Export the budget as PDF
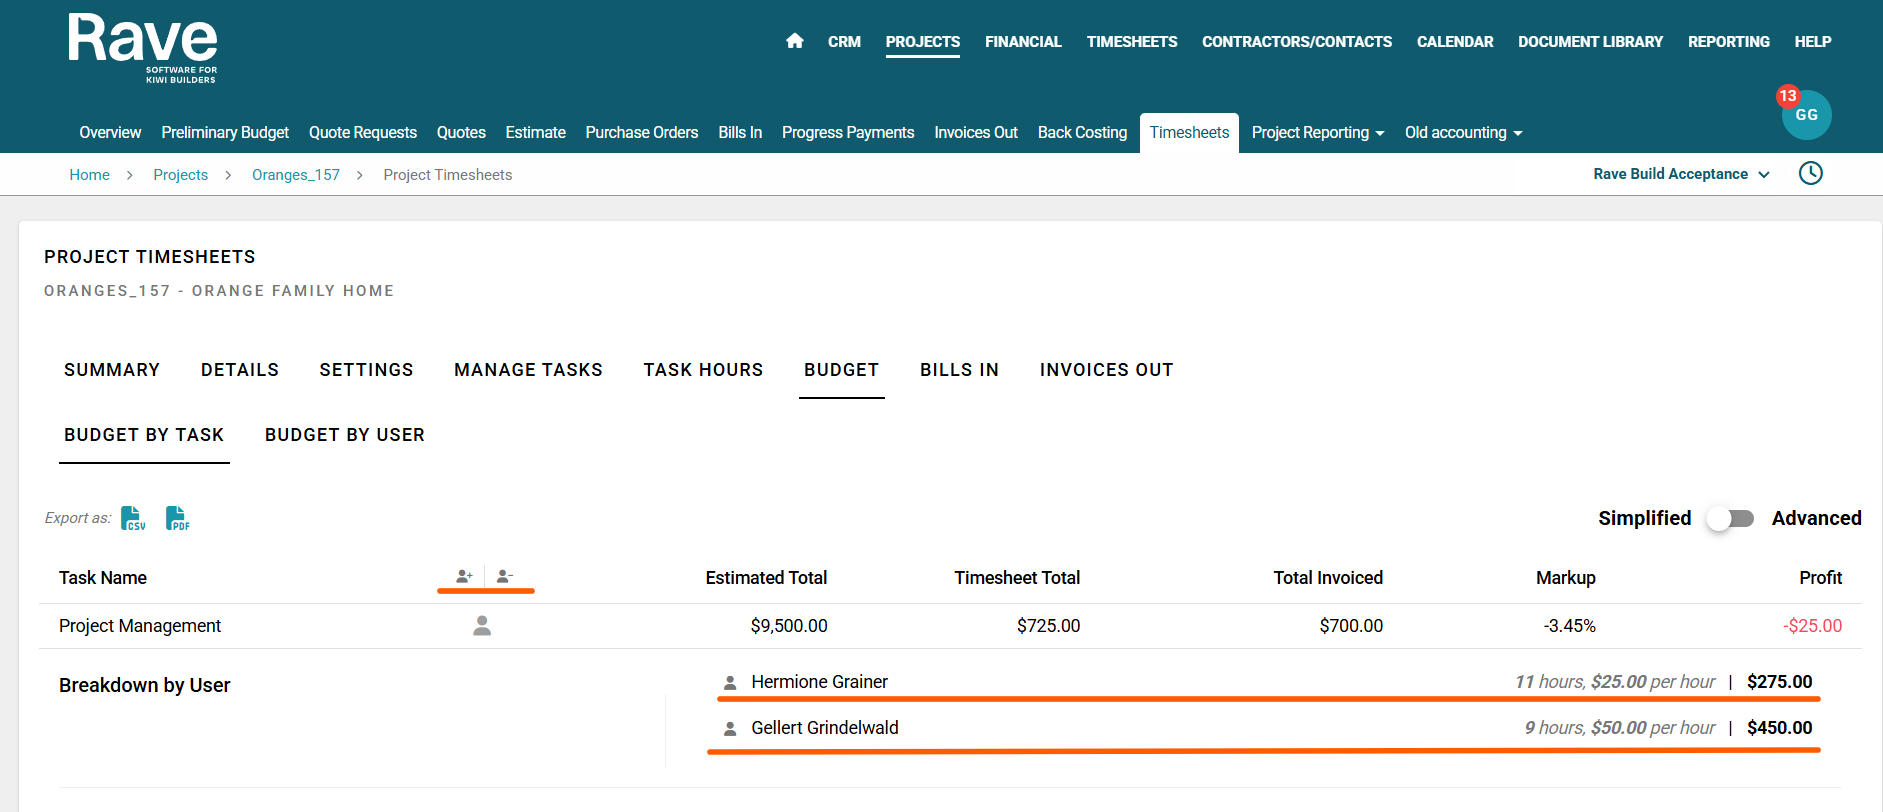The height and width of the screenshot is (812, 1883). 177,518
